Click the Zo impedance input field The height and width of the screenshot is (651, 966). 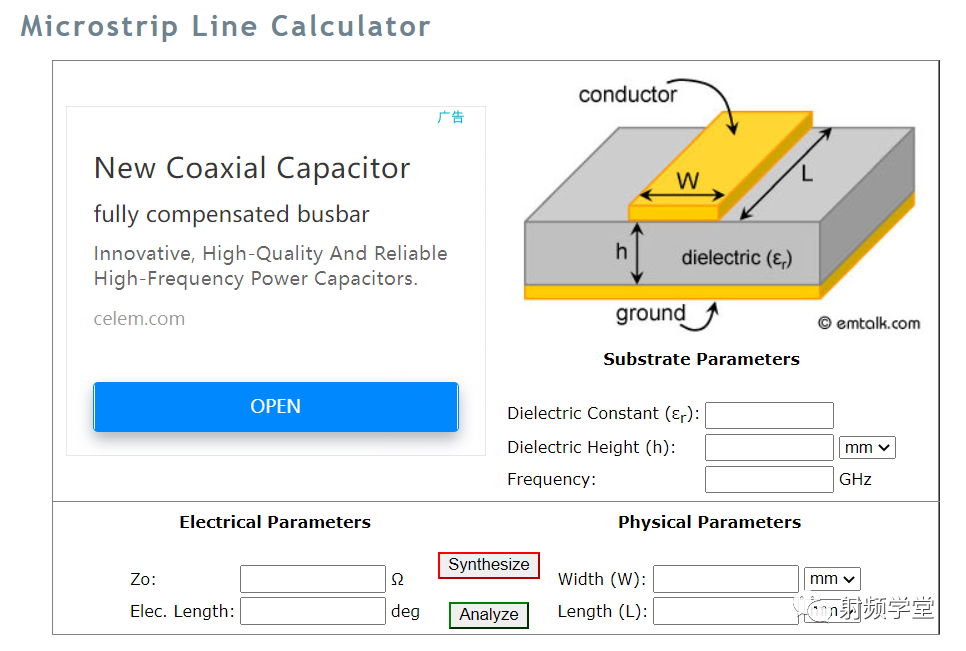coord(312,579)
